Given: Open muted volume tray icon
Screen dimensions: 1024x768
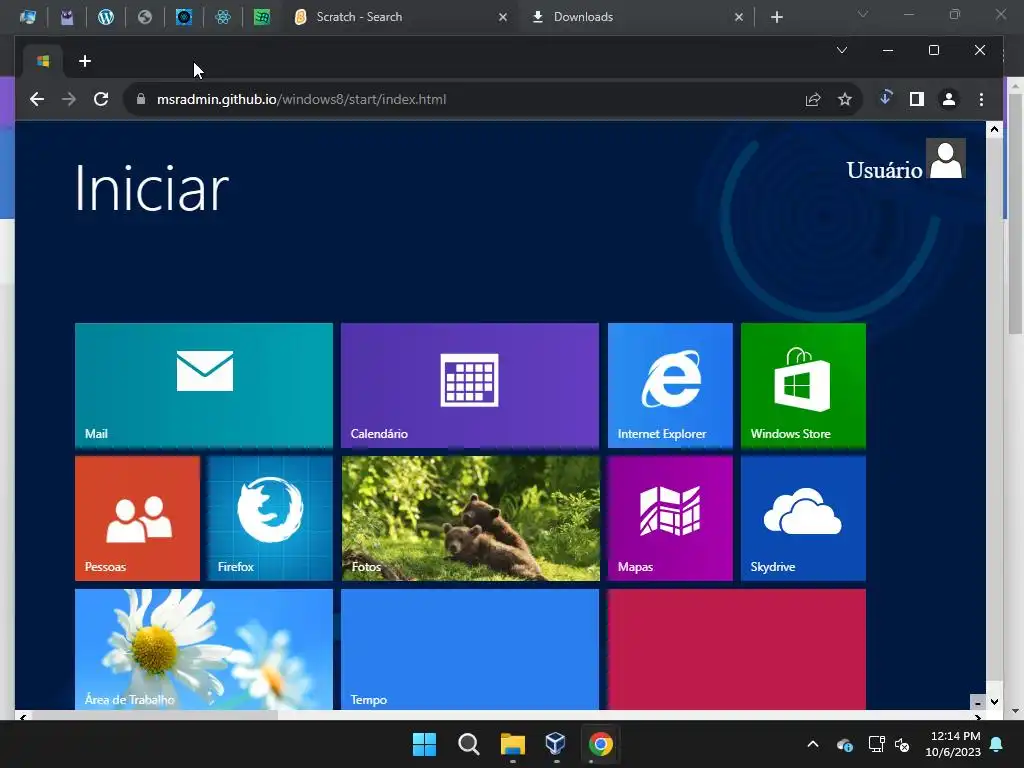Looking at the screenshot, I should (902, 744).
